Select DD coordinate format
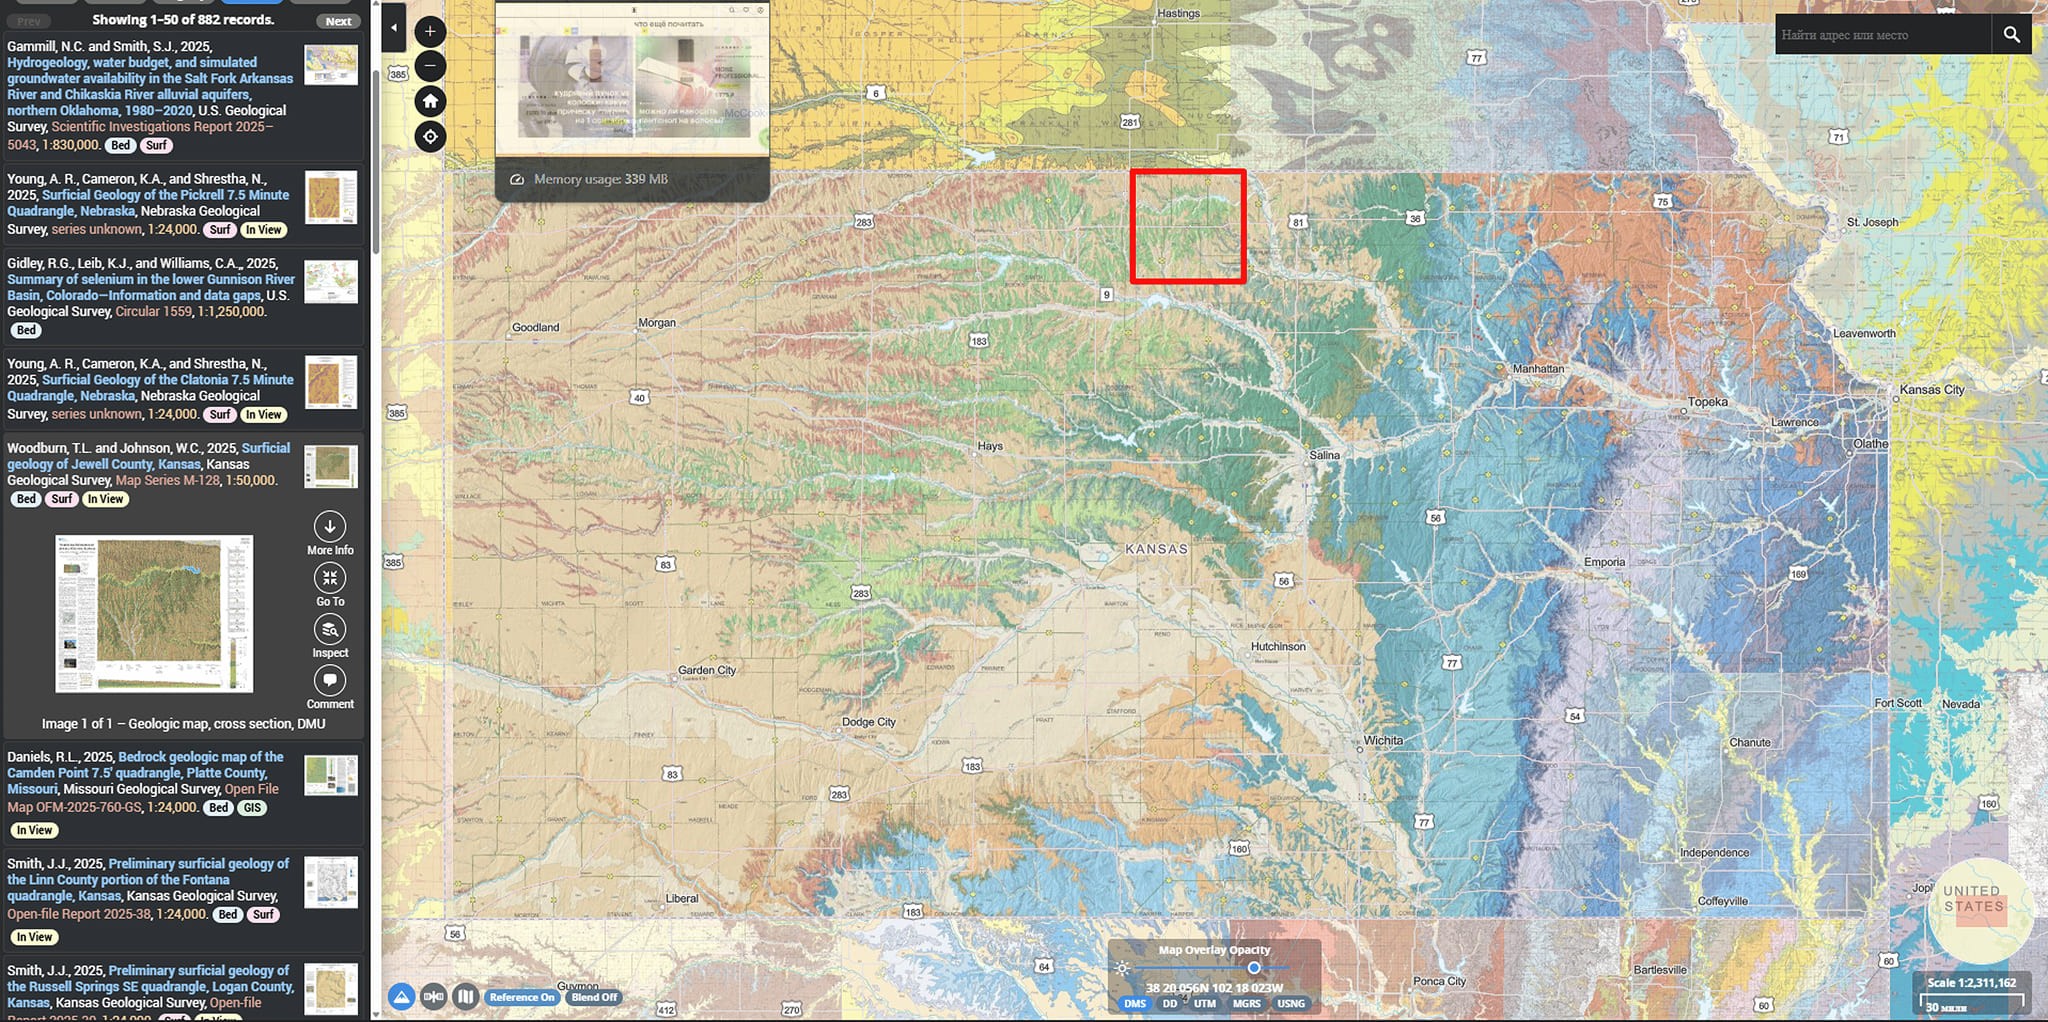 (1170, 1004)
